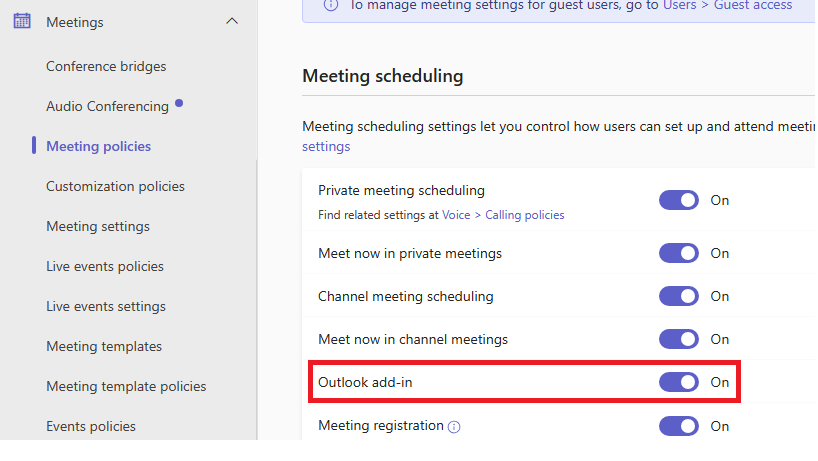
Task: Select Audio Conferencing in sidebar
Action: (x=107, y=106)
